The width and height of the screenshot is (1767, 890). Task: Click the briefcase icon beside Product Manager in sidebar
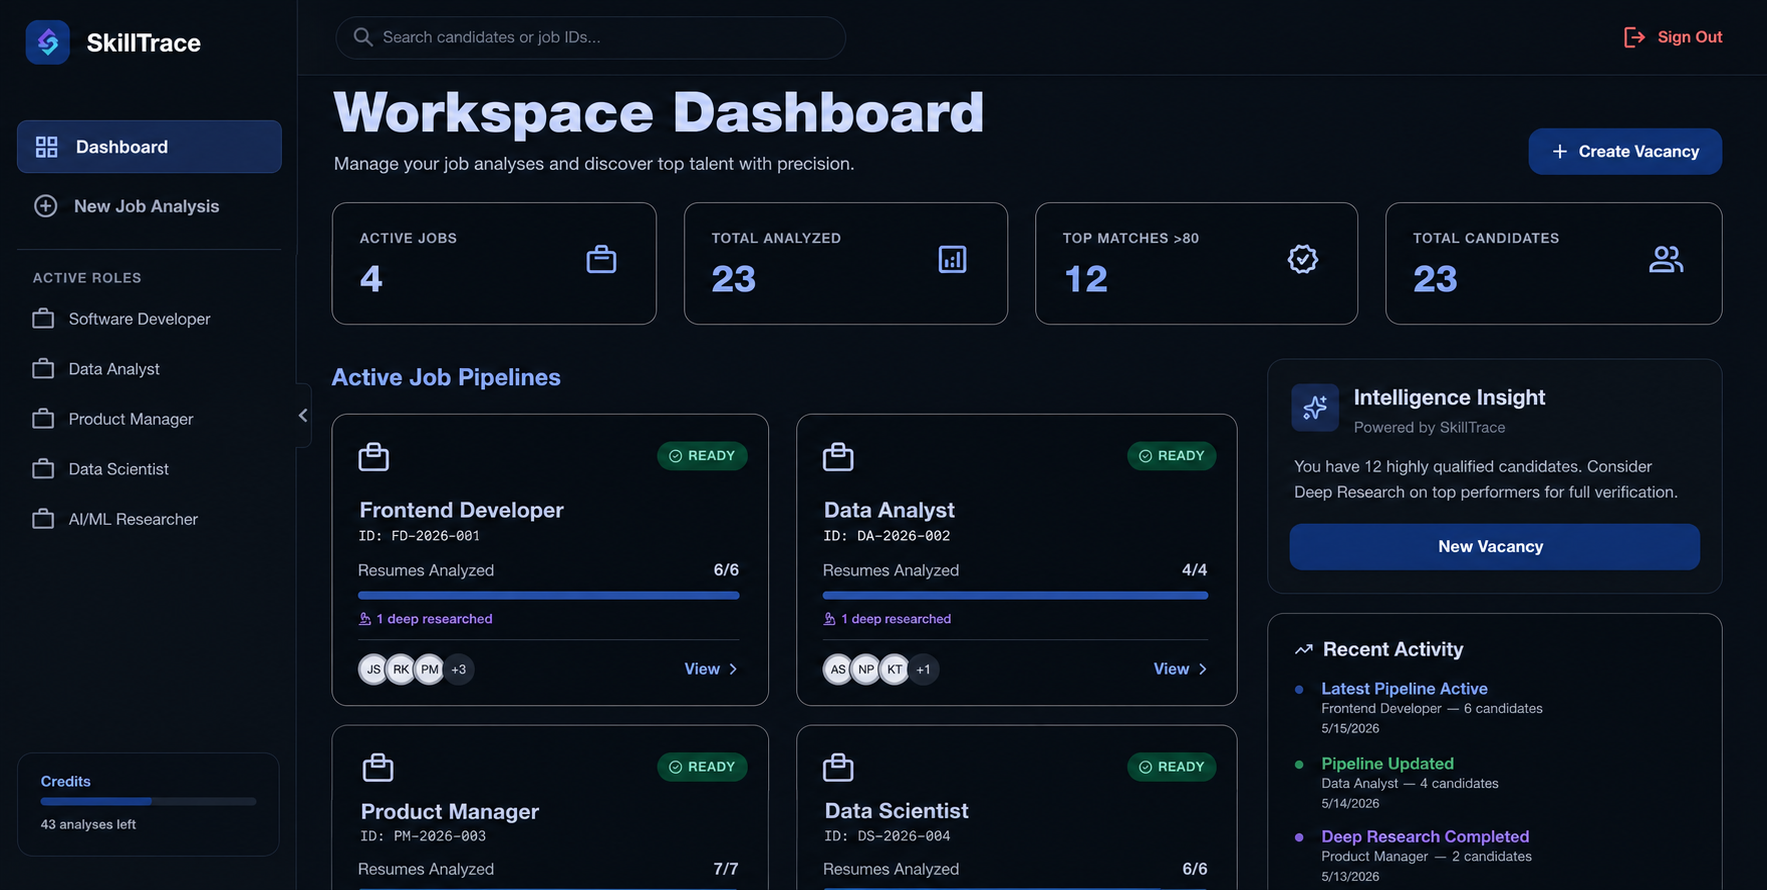coord(43,419)
